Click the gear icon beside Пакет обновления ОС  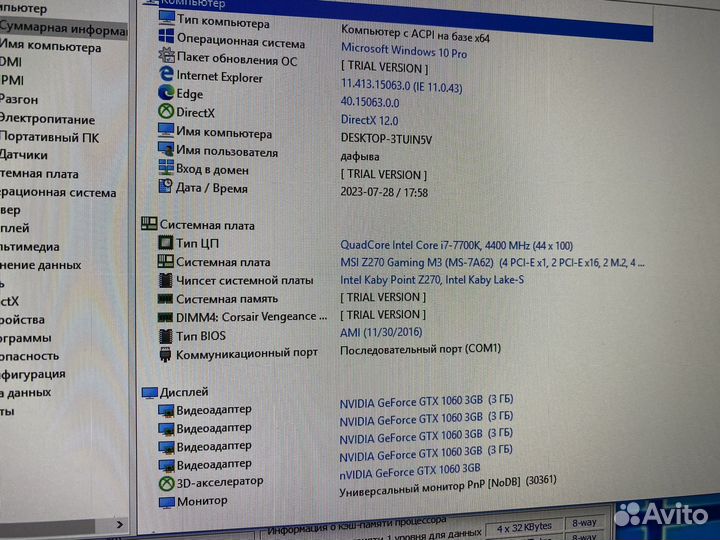pyautogui.click(x=166, y=55)
